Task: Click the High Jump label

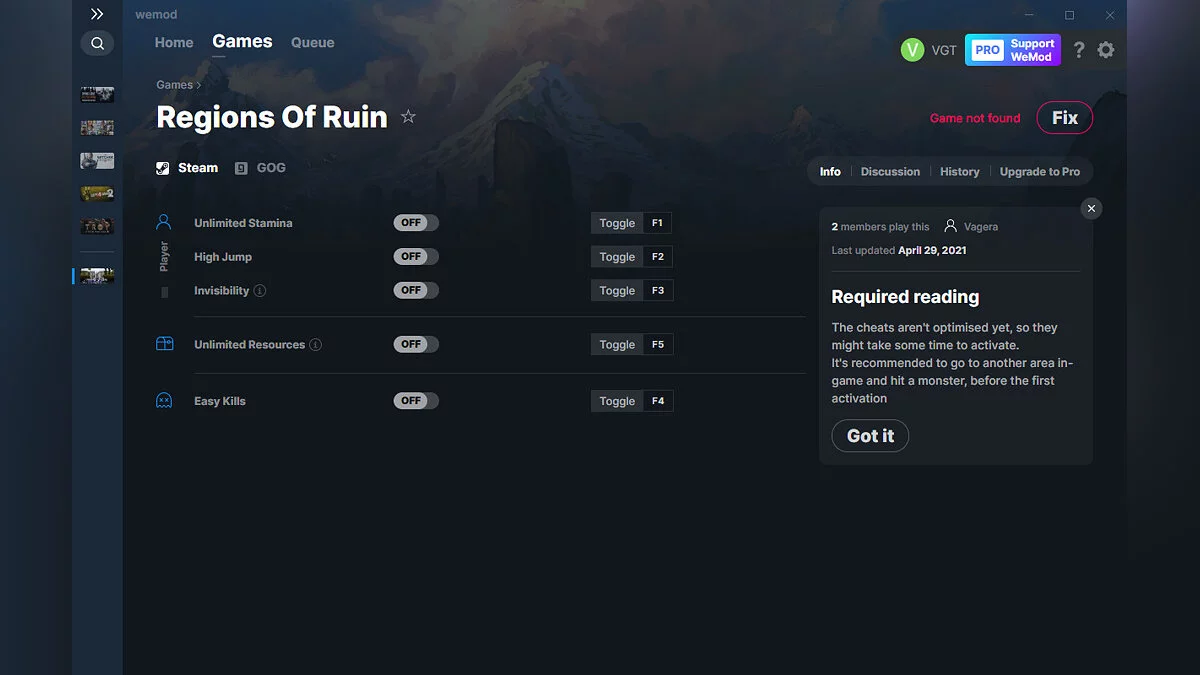Action: (x=223, y=257)
